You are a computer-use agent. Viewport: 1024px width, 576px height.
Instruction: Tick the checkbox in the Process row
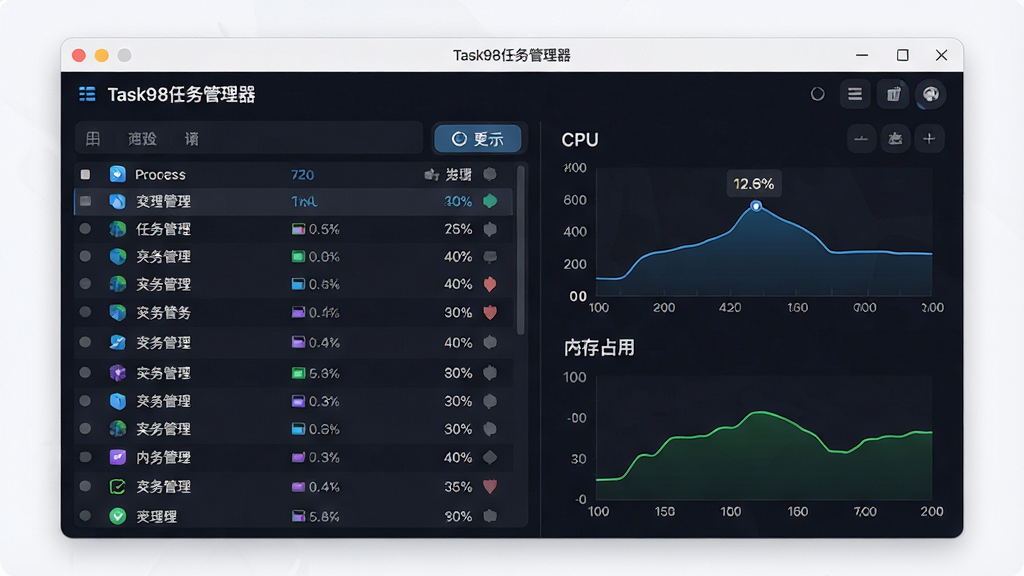coord(86,174)
